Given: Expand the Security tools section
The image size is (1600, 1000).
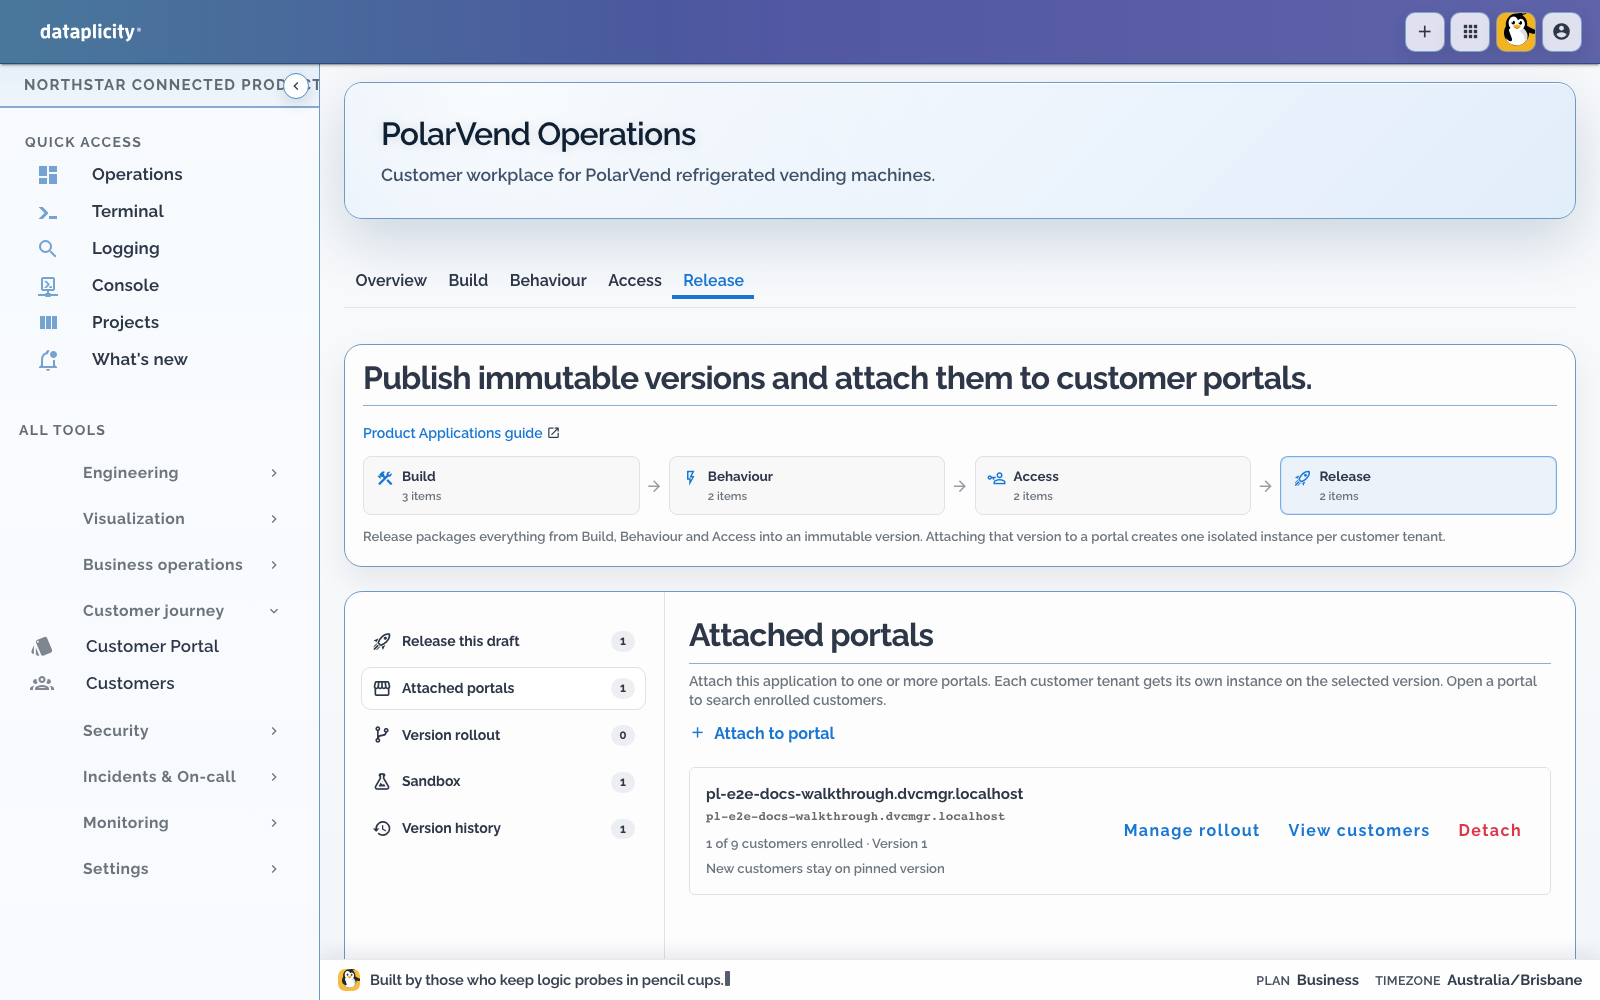Looking at the screenshot, I should 180,731.
